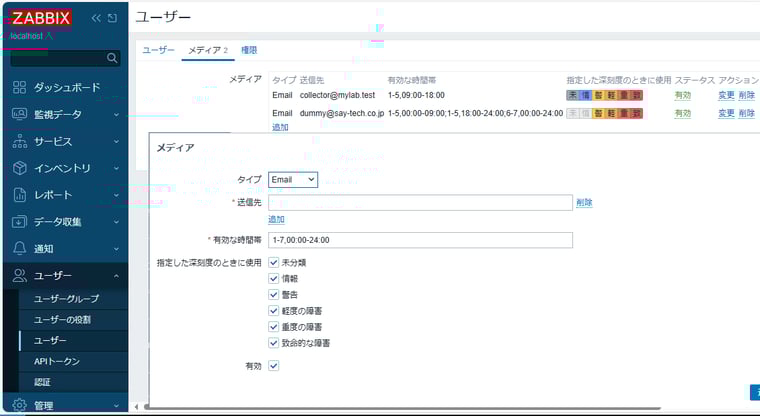The width and height of the screenshot is (760, 416).
Task: Click the sidebar search input field
Action: [x=59, y=58]
